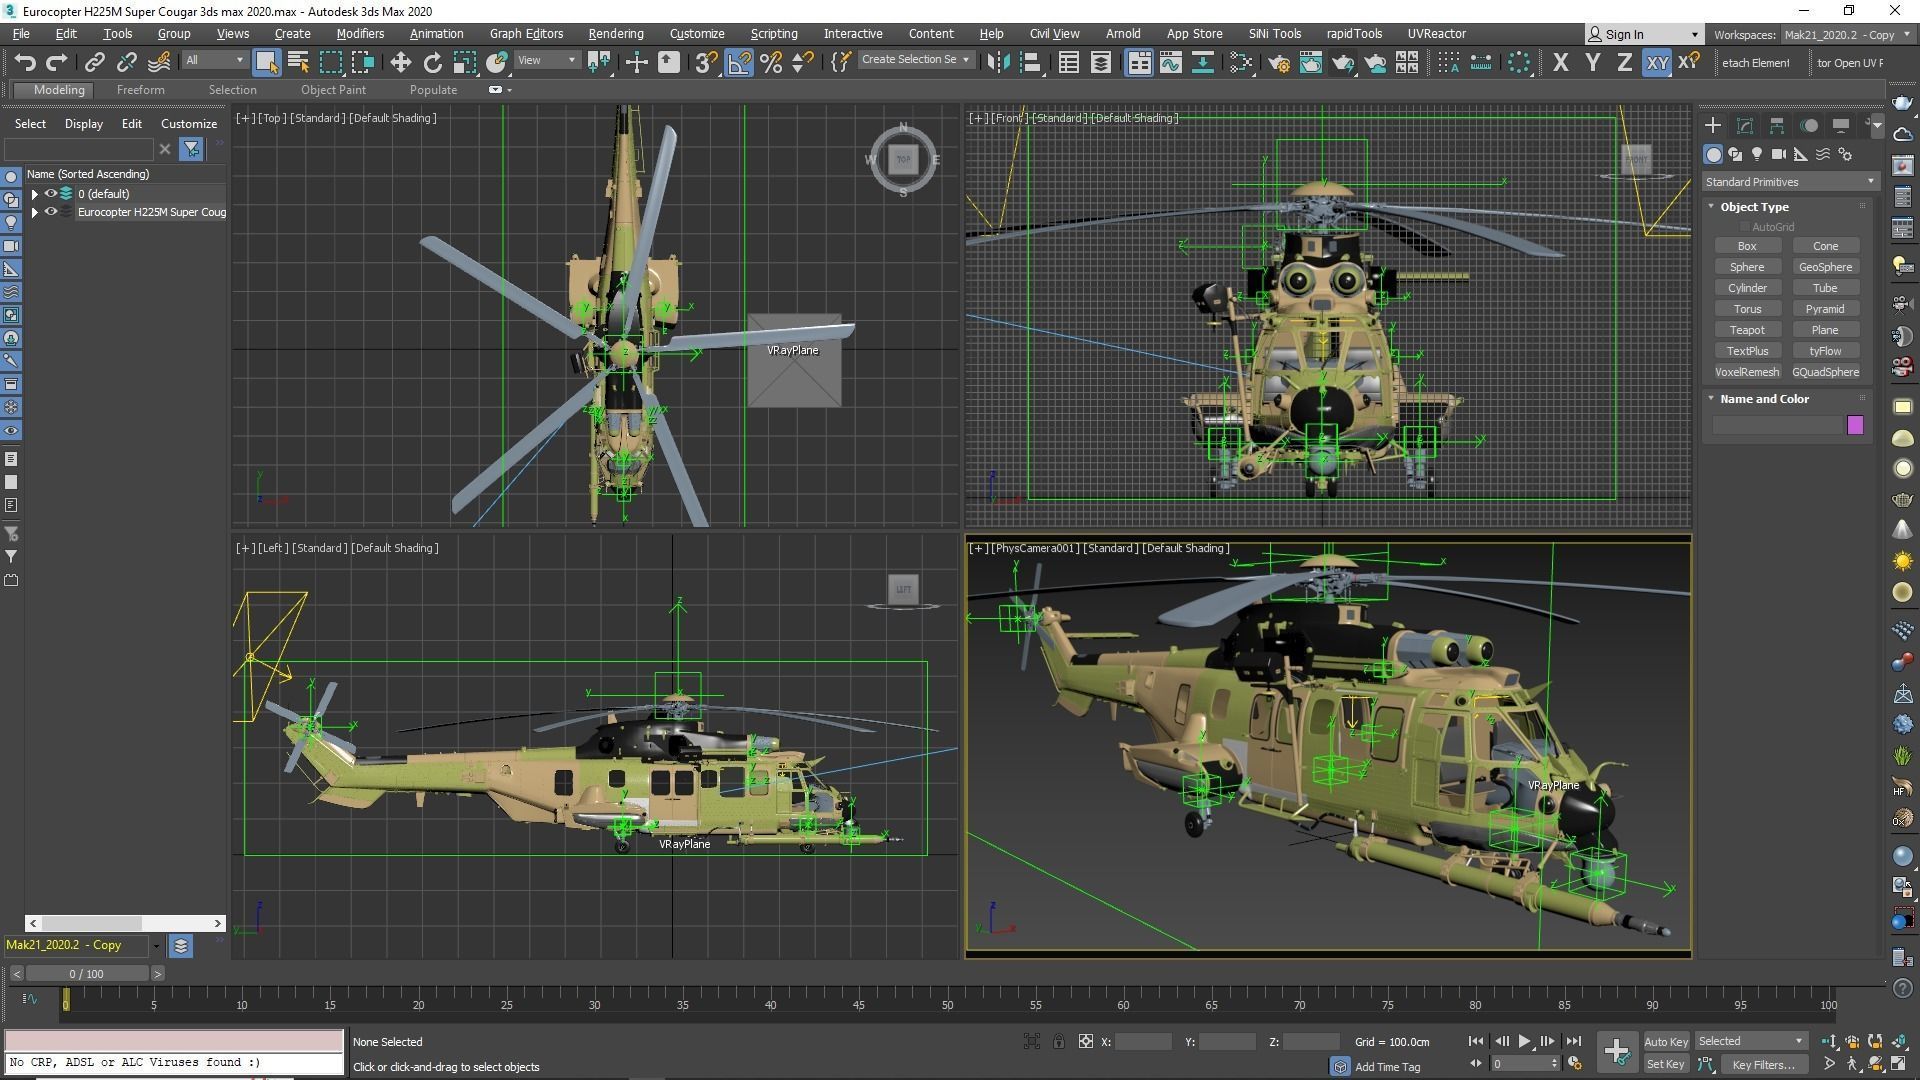Open the reference coordinate View dropdown
The width and height of the screenshot is (1920, 1080).
point(546,61)
